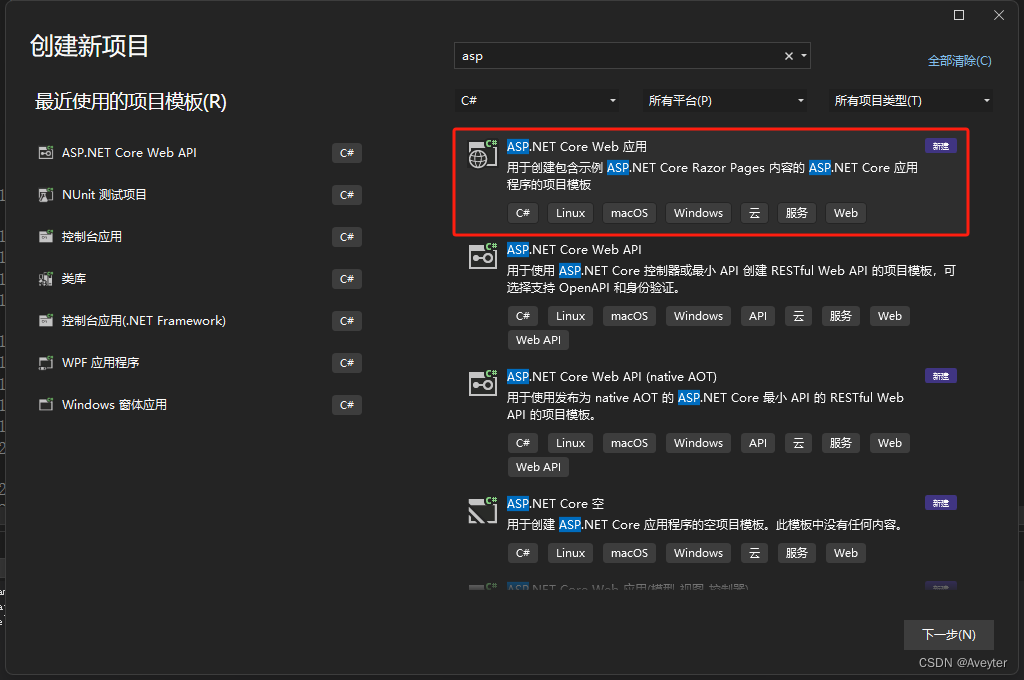Click the C# badge beside NUnit 测试项目
The image size is (1024, 680).
(x=347, y=195)
